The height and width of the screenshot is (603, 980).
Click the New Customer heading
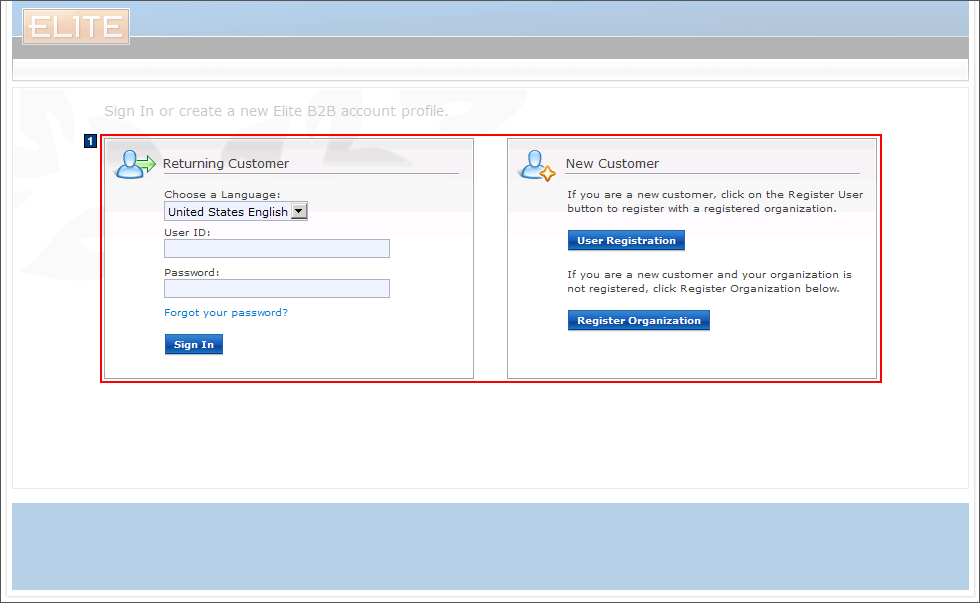612,164
